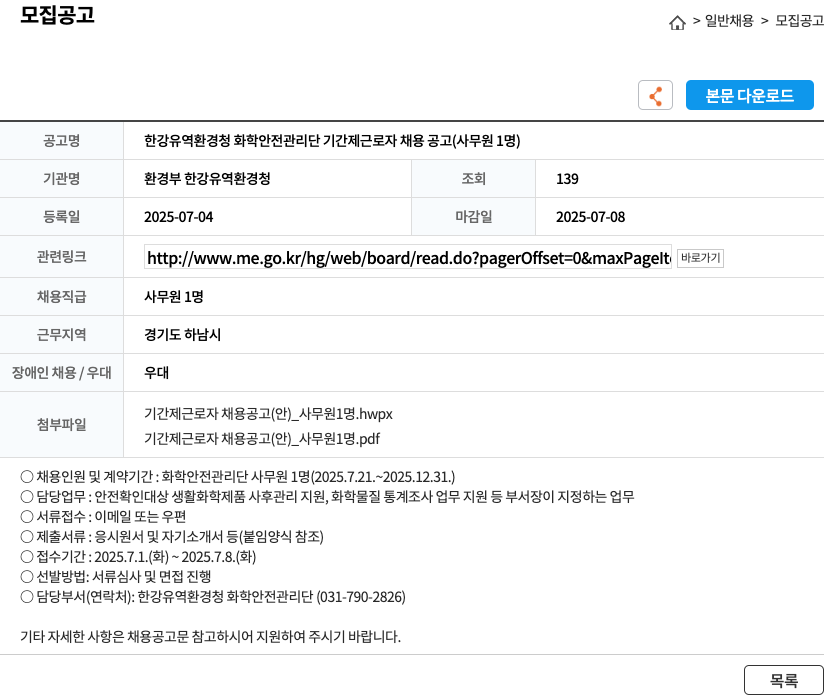Click the 바로가기 button next to URL
The width and height of the screenshot is (824, 696).
(x=700, y=258)
